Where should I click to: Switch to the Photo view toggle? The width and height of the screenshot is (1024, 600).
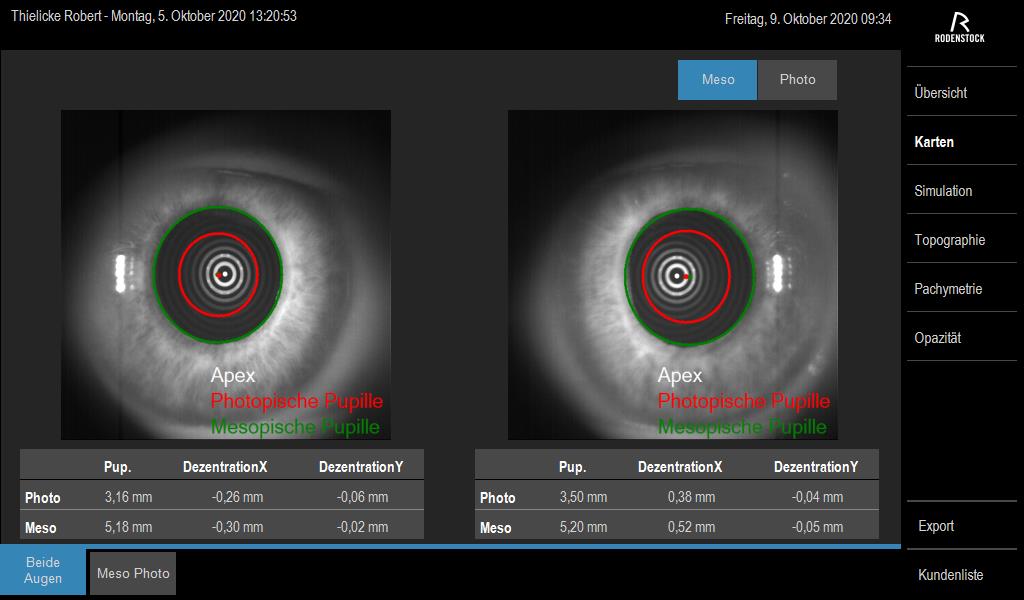tap(797, 80)
